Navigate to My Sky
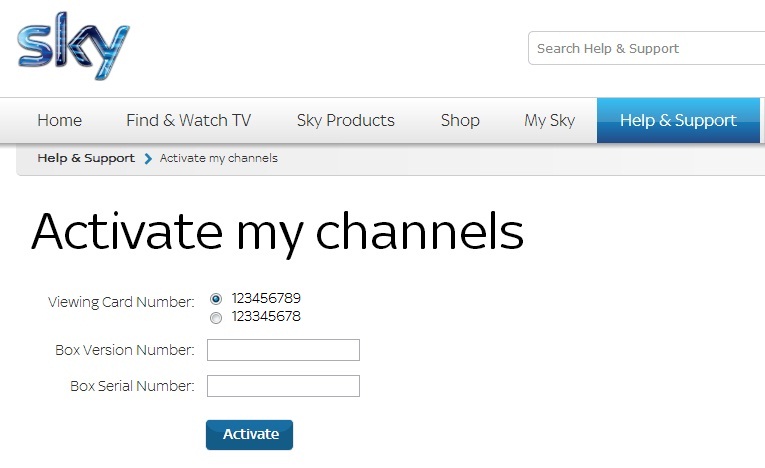The width and height of the screenshot is (765, 468). (549, 121)
